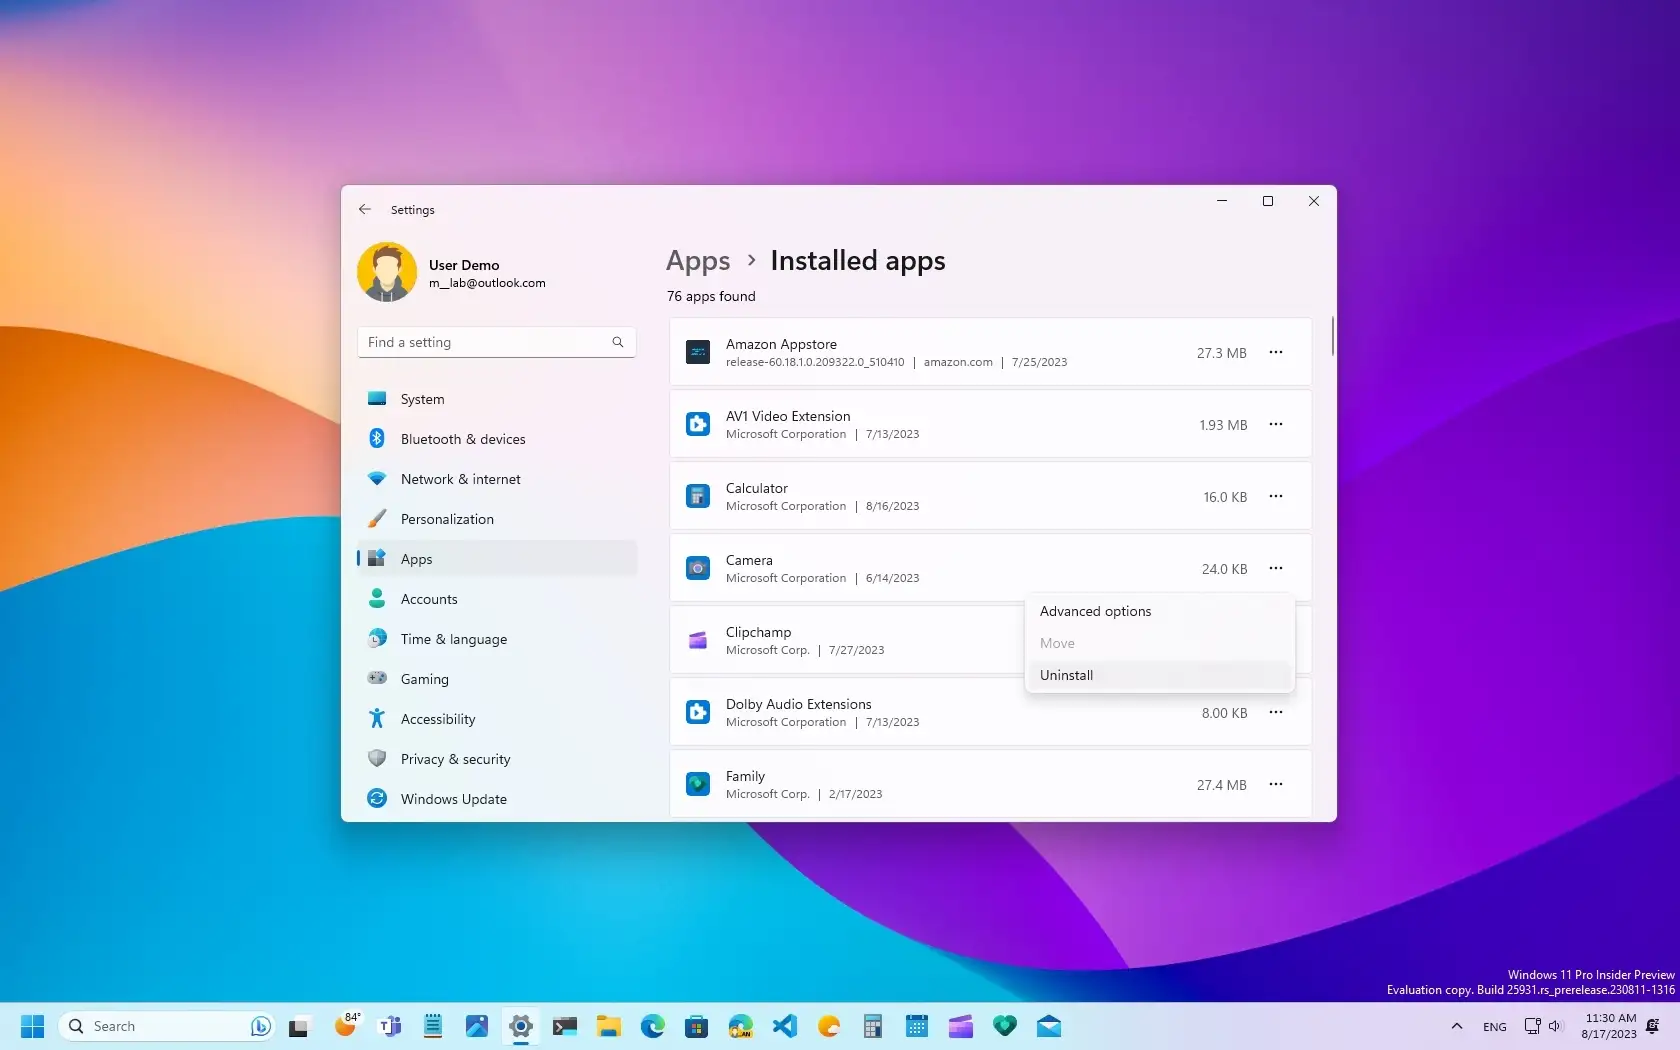Choose Advanced options from the context menu
1680x1050 pixels.
[1095, 610]
